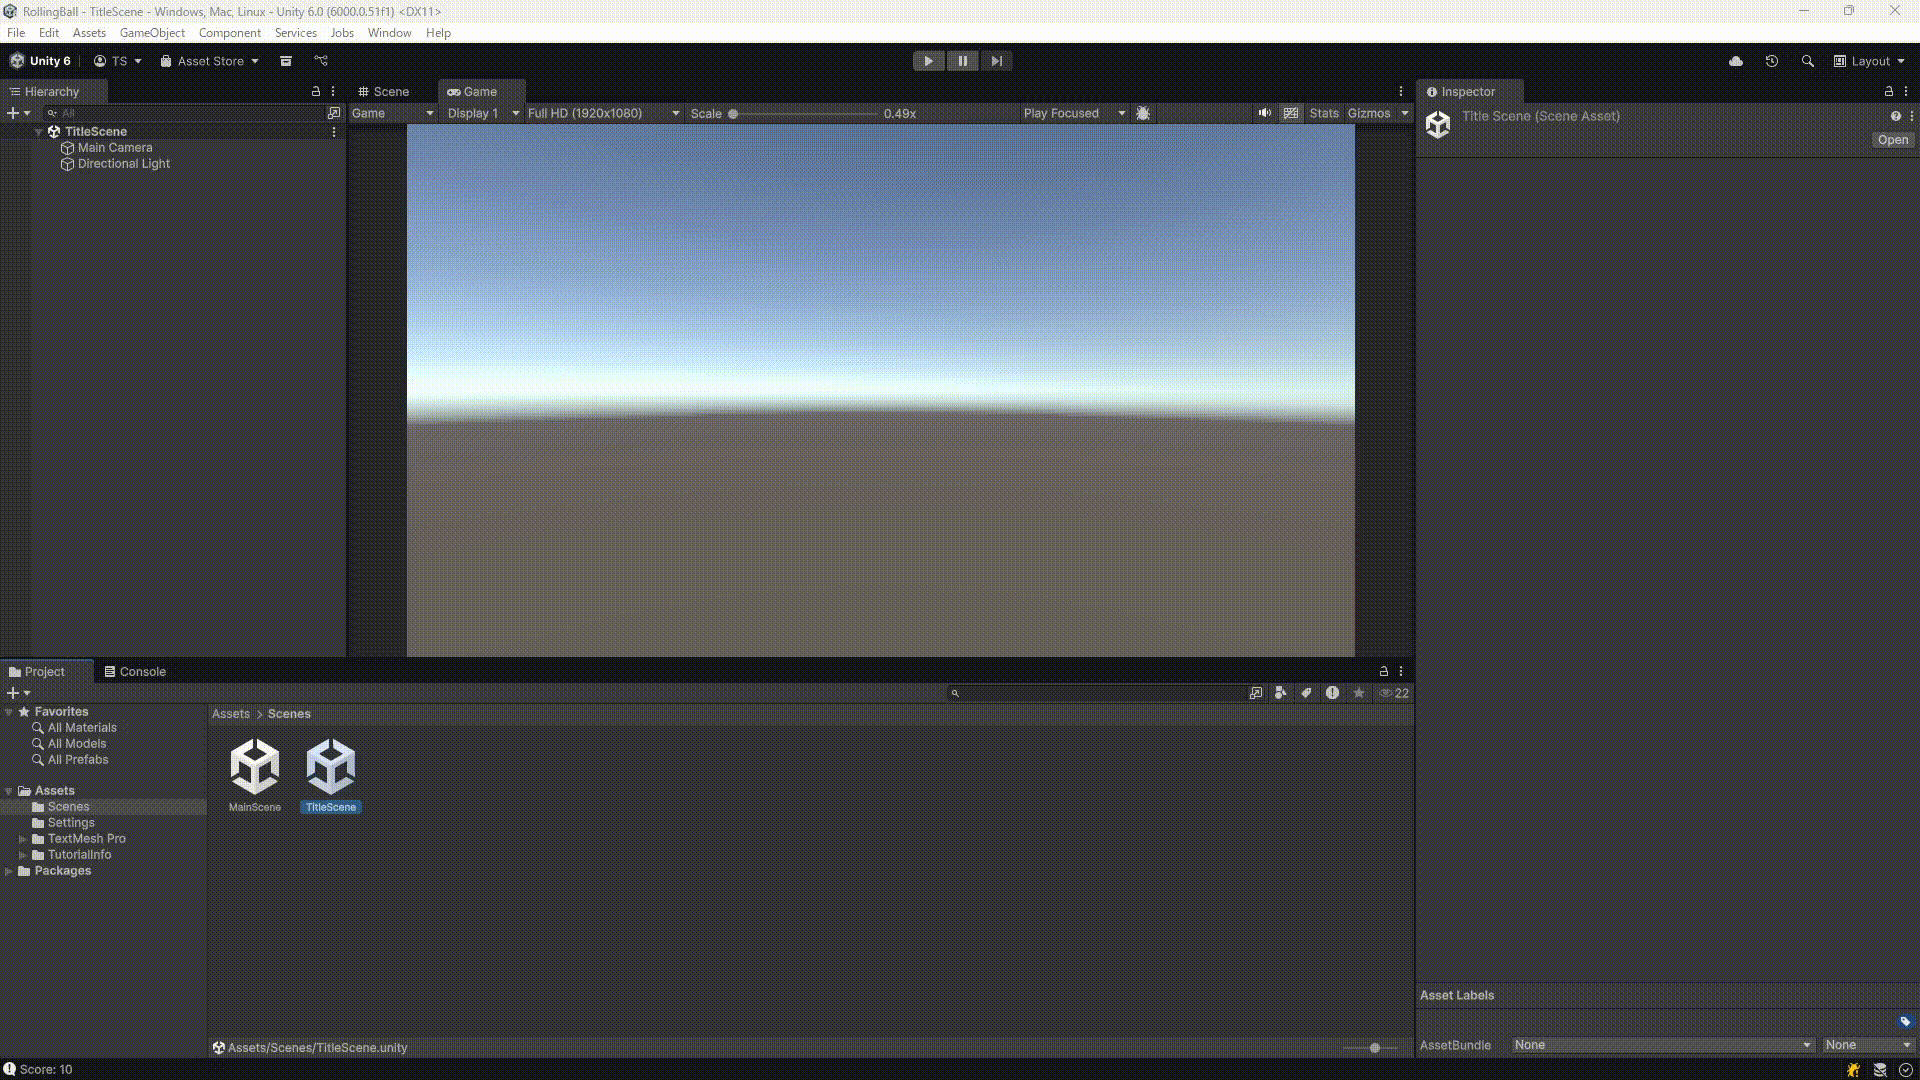Open the GameObject menu
Image resolution: width=1920 pixels, height=1080 pixels.
coord(152,33)
